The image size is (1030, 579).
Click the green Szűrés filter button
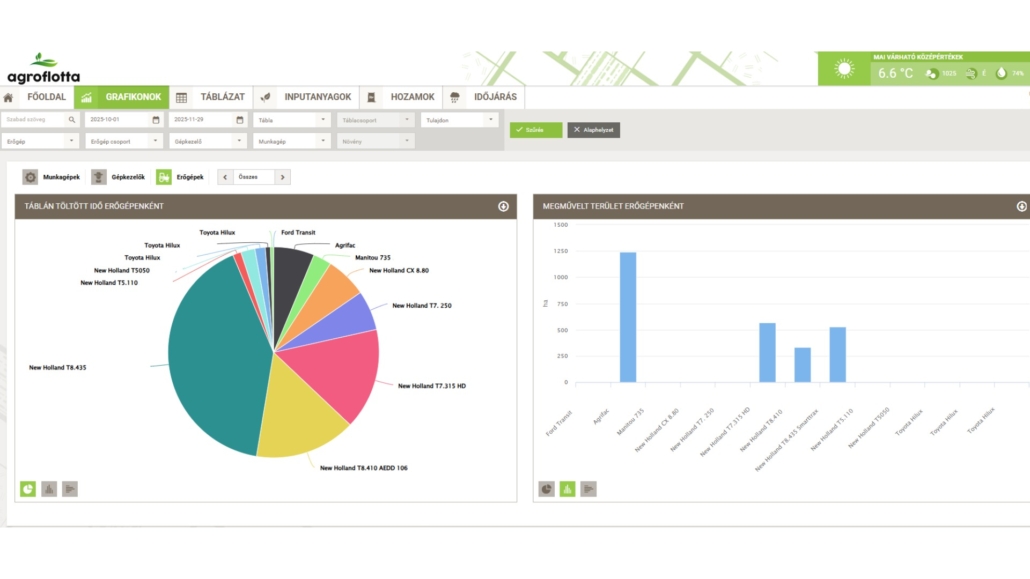[536, 130]
